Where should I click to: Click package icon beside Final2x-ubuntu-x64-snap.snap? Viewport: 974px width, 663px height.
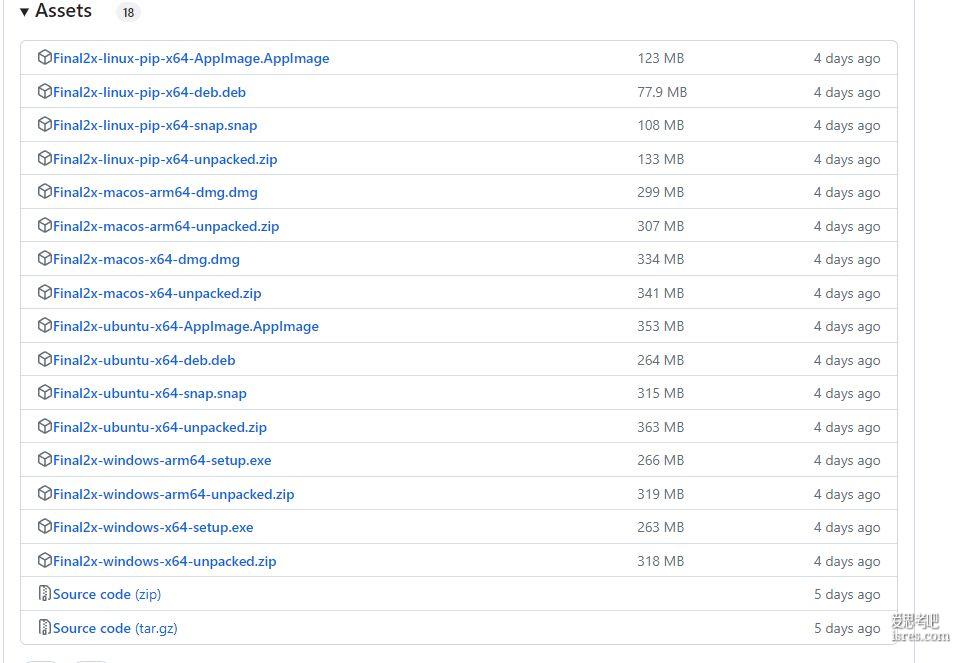tap(45, 393)
